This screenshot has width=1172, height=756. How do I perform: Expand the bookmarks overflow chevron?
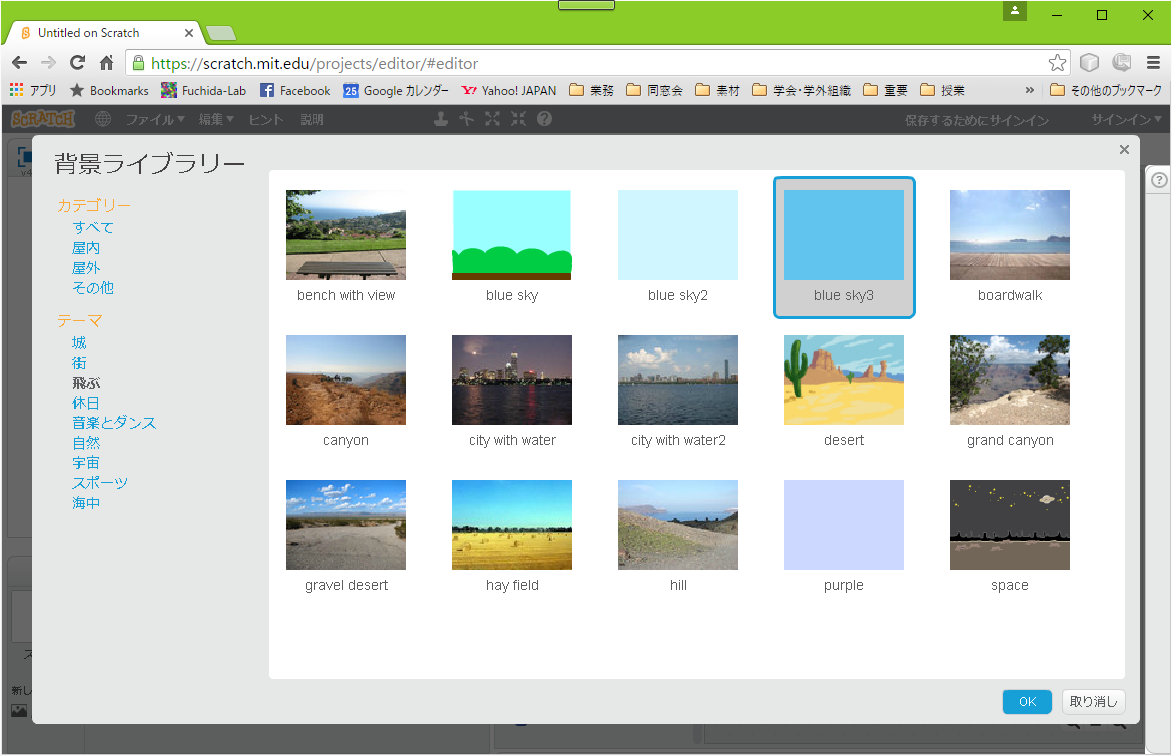pos(1030,90)
